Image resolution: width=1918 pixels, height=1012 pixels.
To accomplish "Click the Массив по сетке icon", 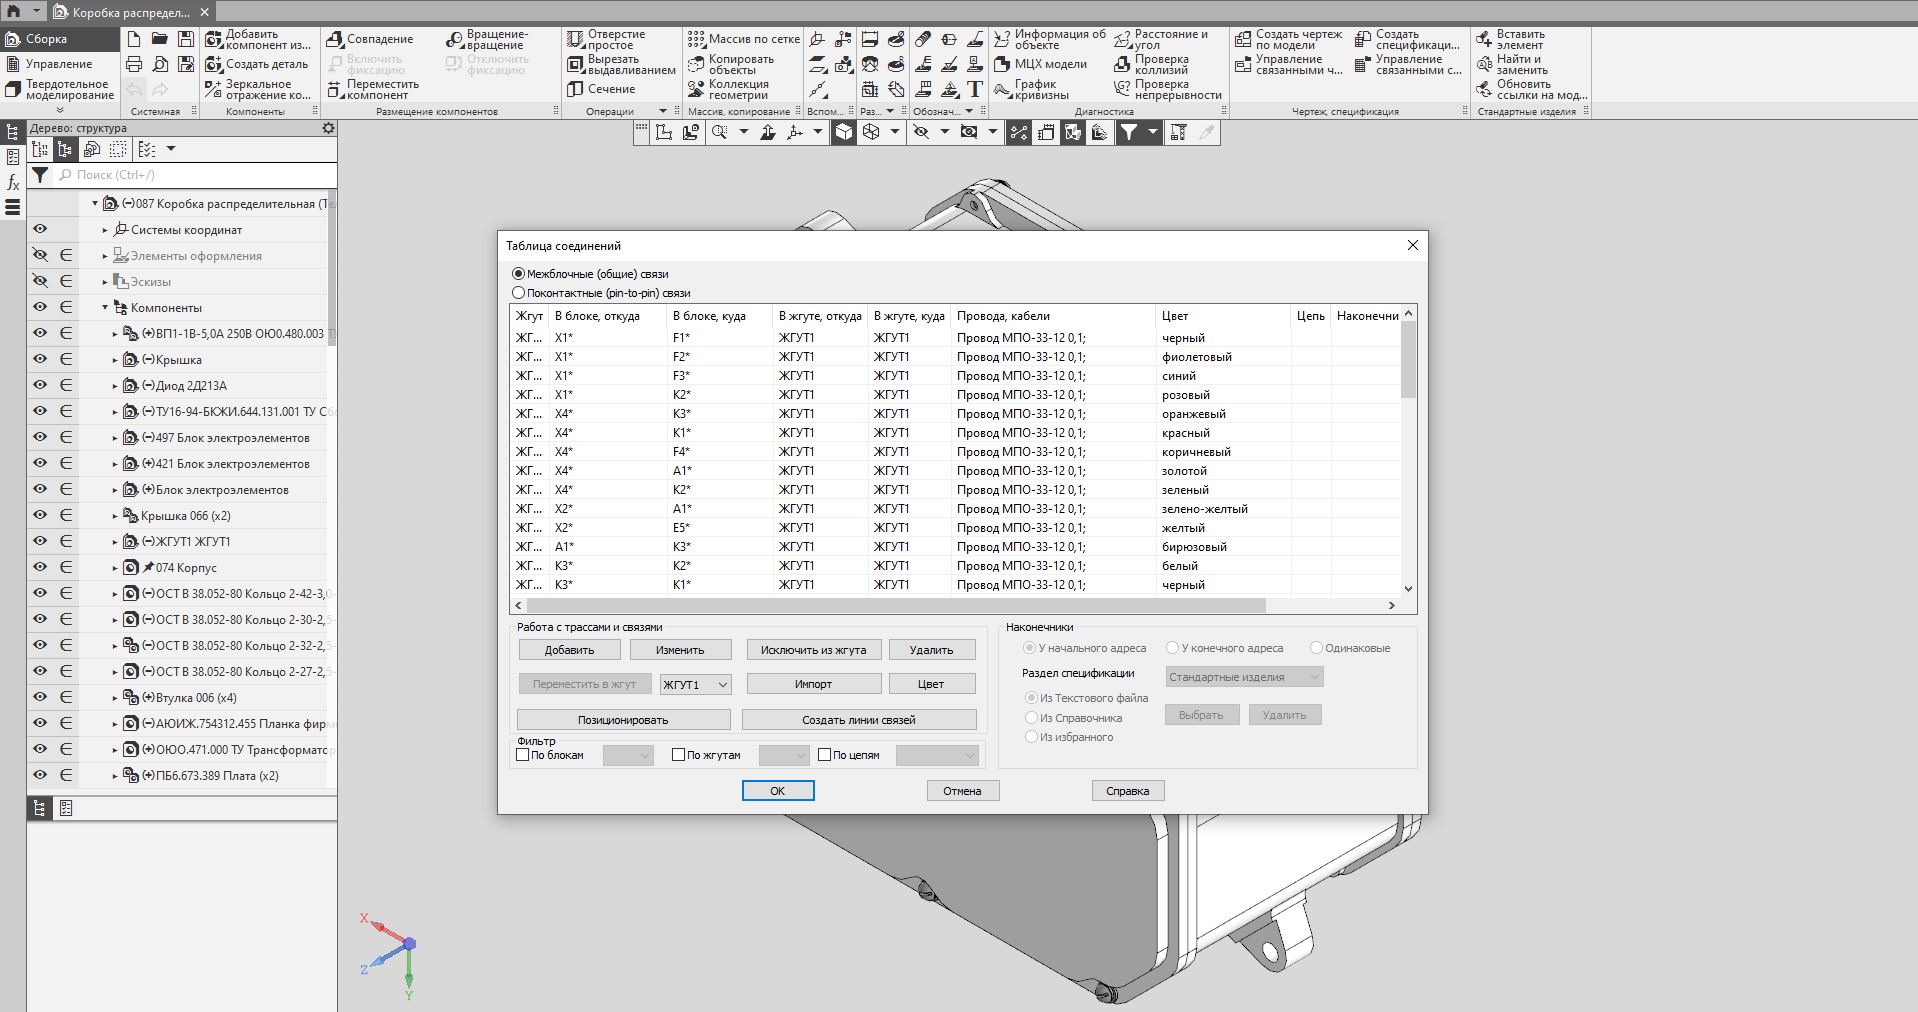I will (696, 39).
